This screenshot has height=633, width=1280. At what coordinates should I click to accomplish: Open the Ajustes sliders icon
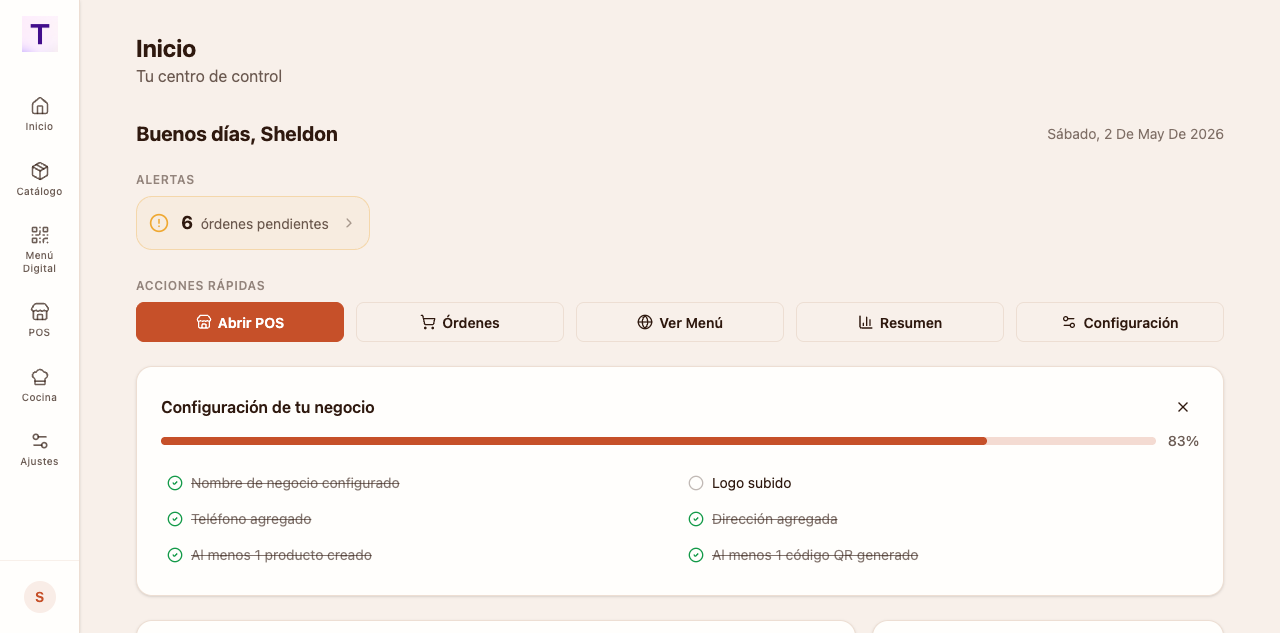coord(40,441)
